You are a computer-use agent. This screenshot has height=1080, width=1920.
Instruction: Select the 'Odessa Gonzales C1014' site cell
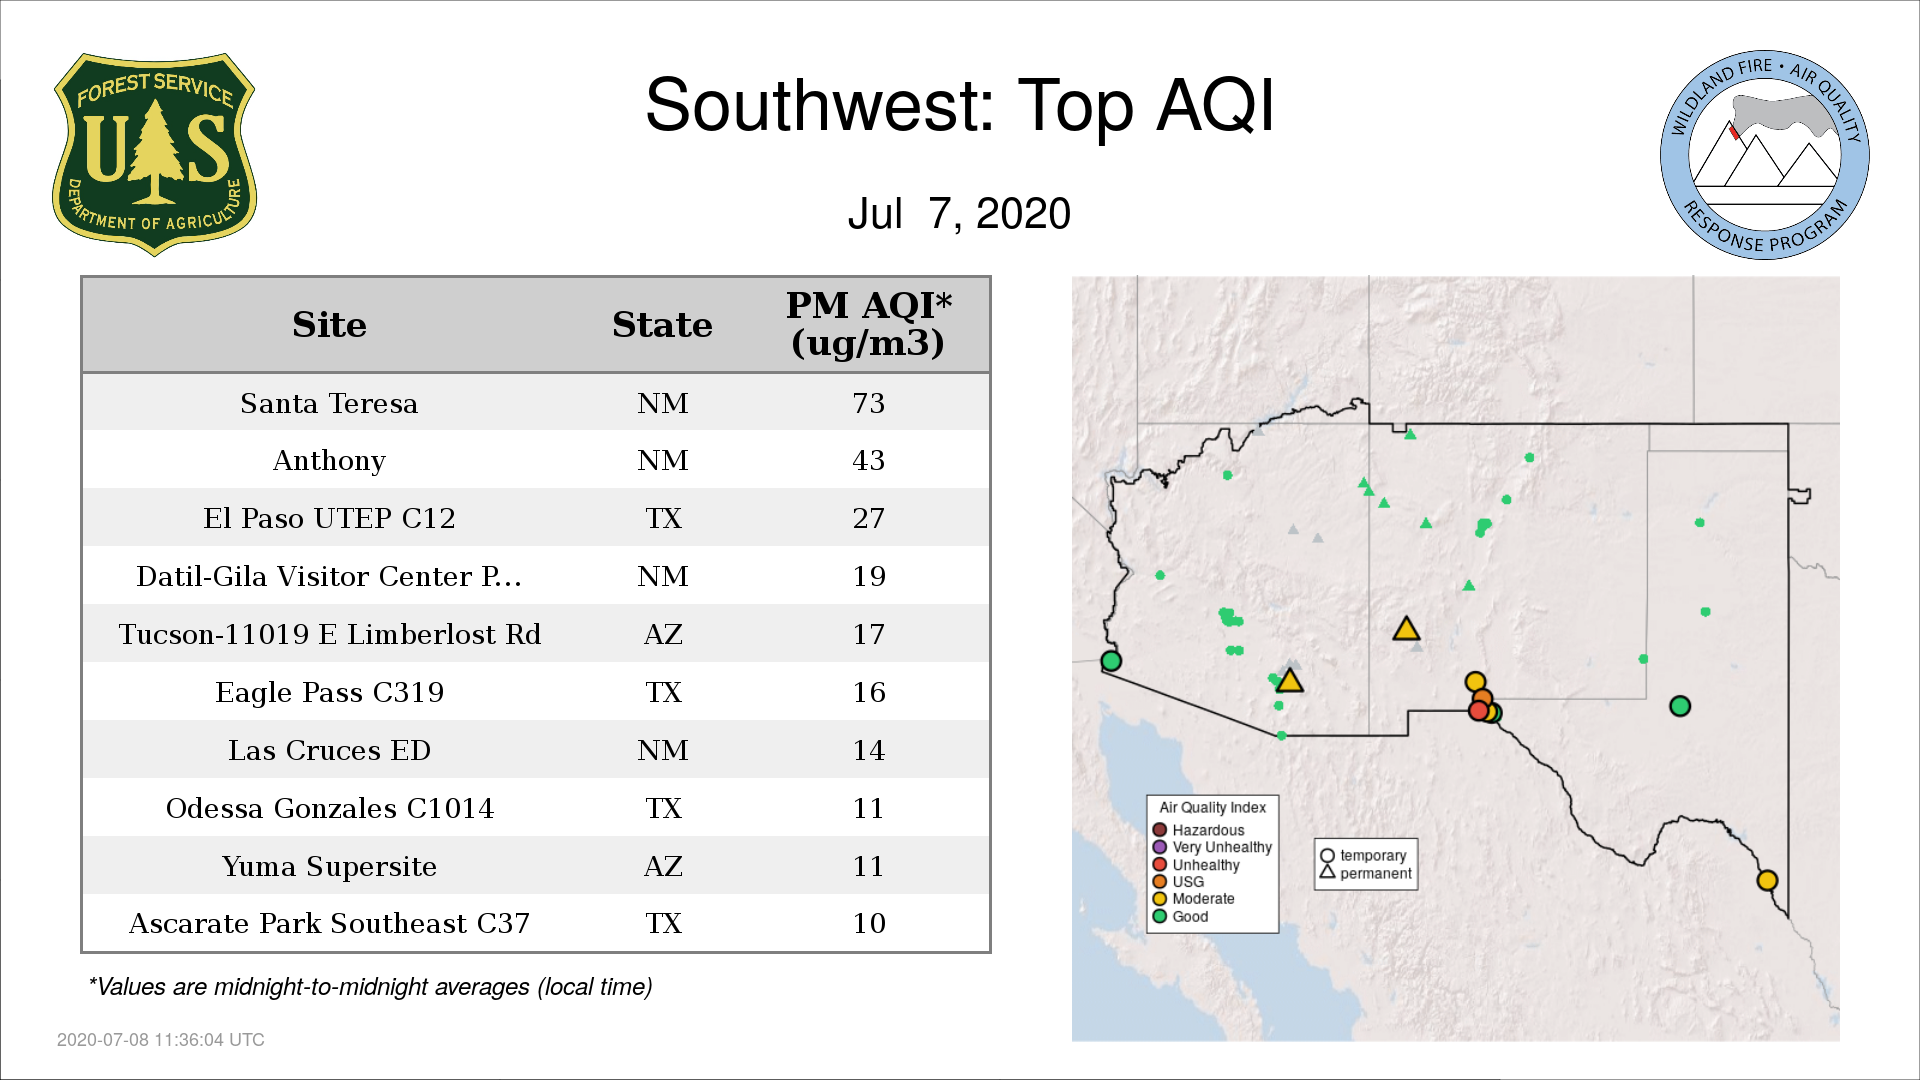pos(329,808)
